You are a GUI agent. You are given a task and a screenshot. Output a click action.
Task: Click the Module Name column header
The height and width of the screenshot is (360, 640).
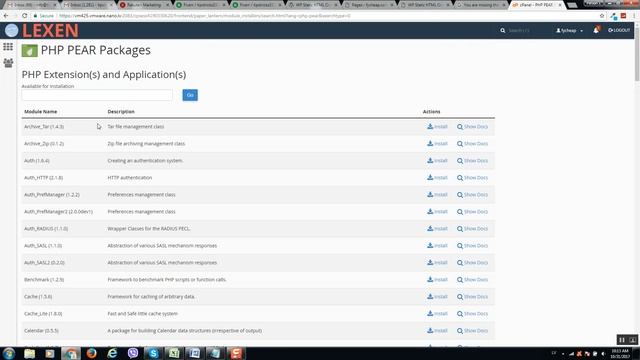point(40,111)
